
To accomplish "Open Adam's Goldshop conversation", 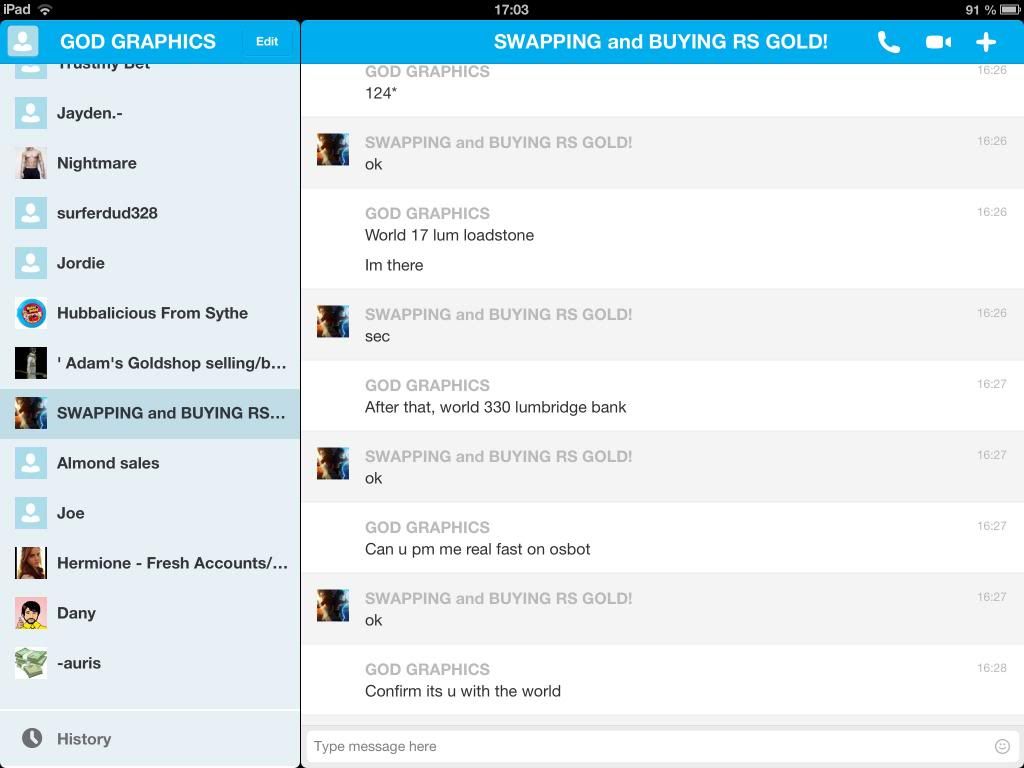I will [171, 363].
